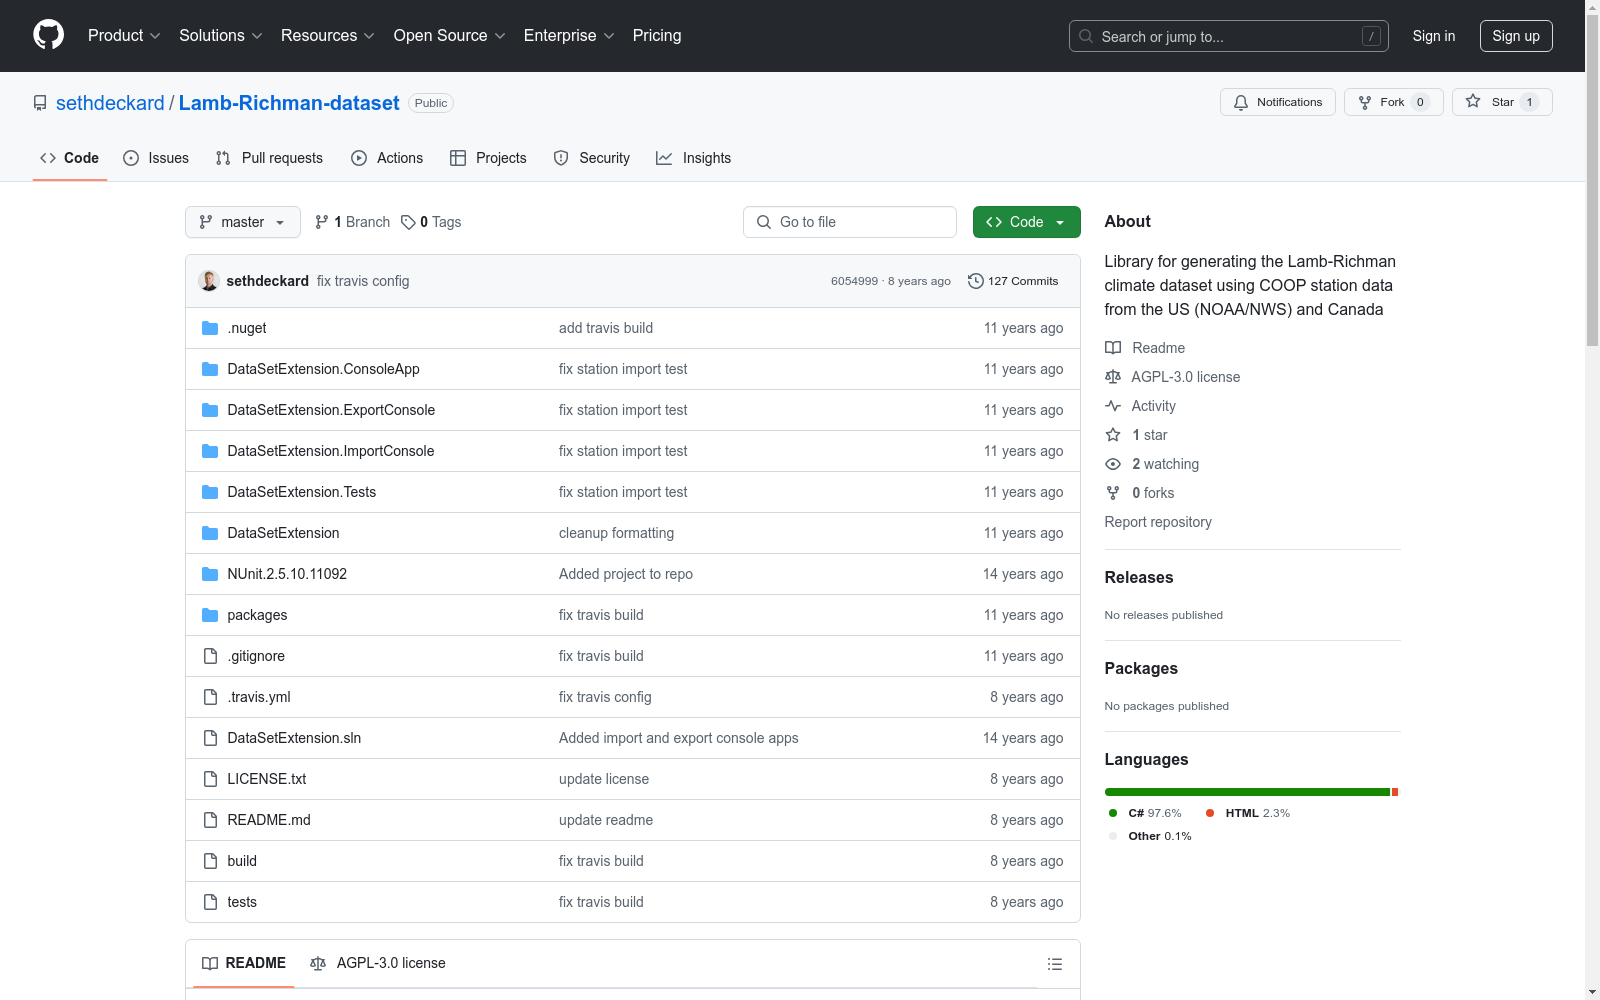
Task: Click the HTML 2.3% language entry
Action: tap(1248, 813)
